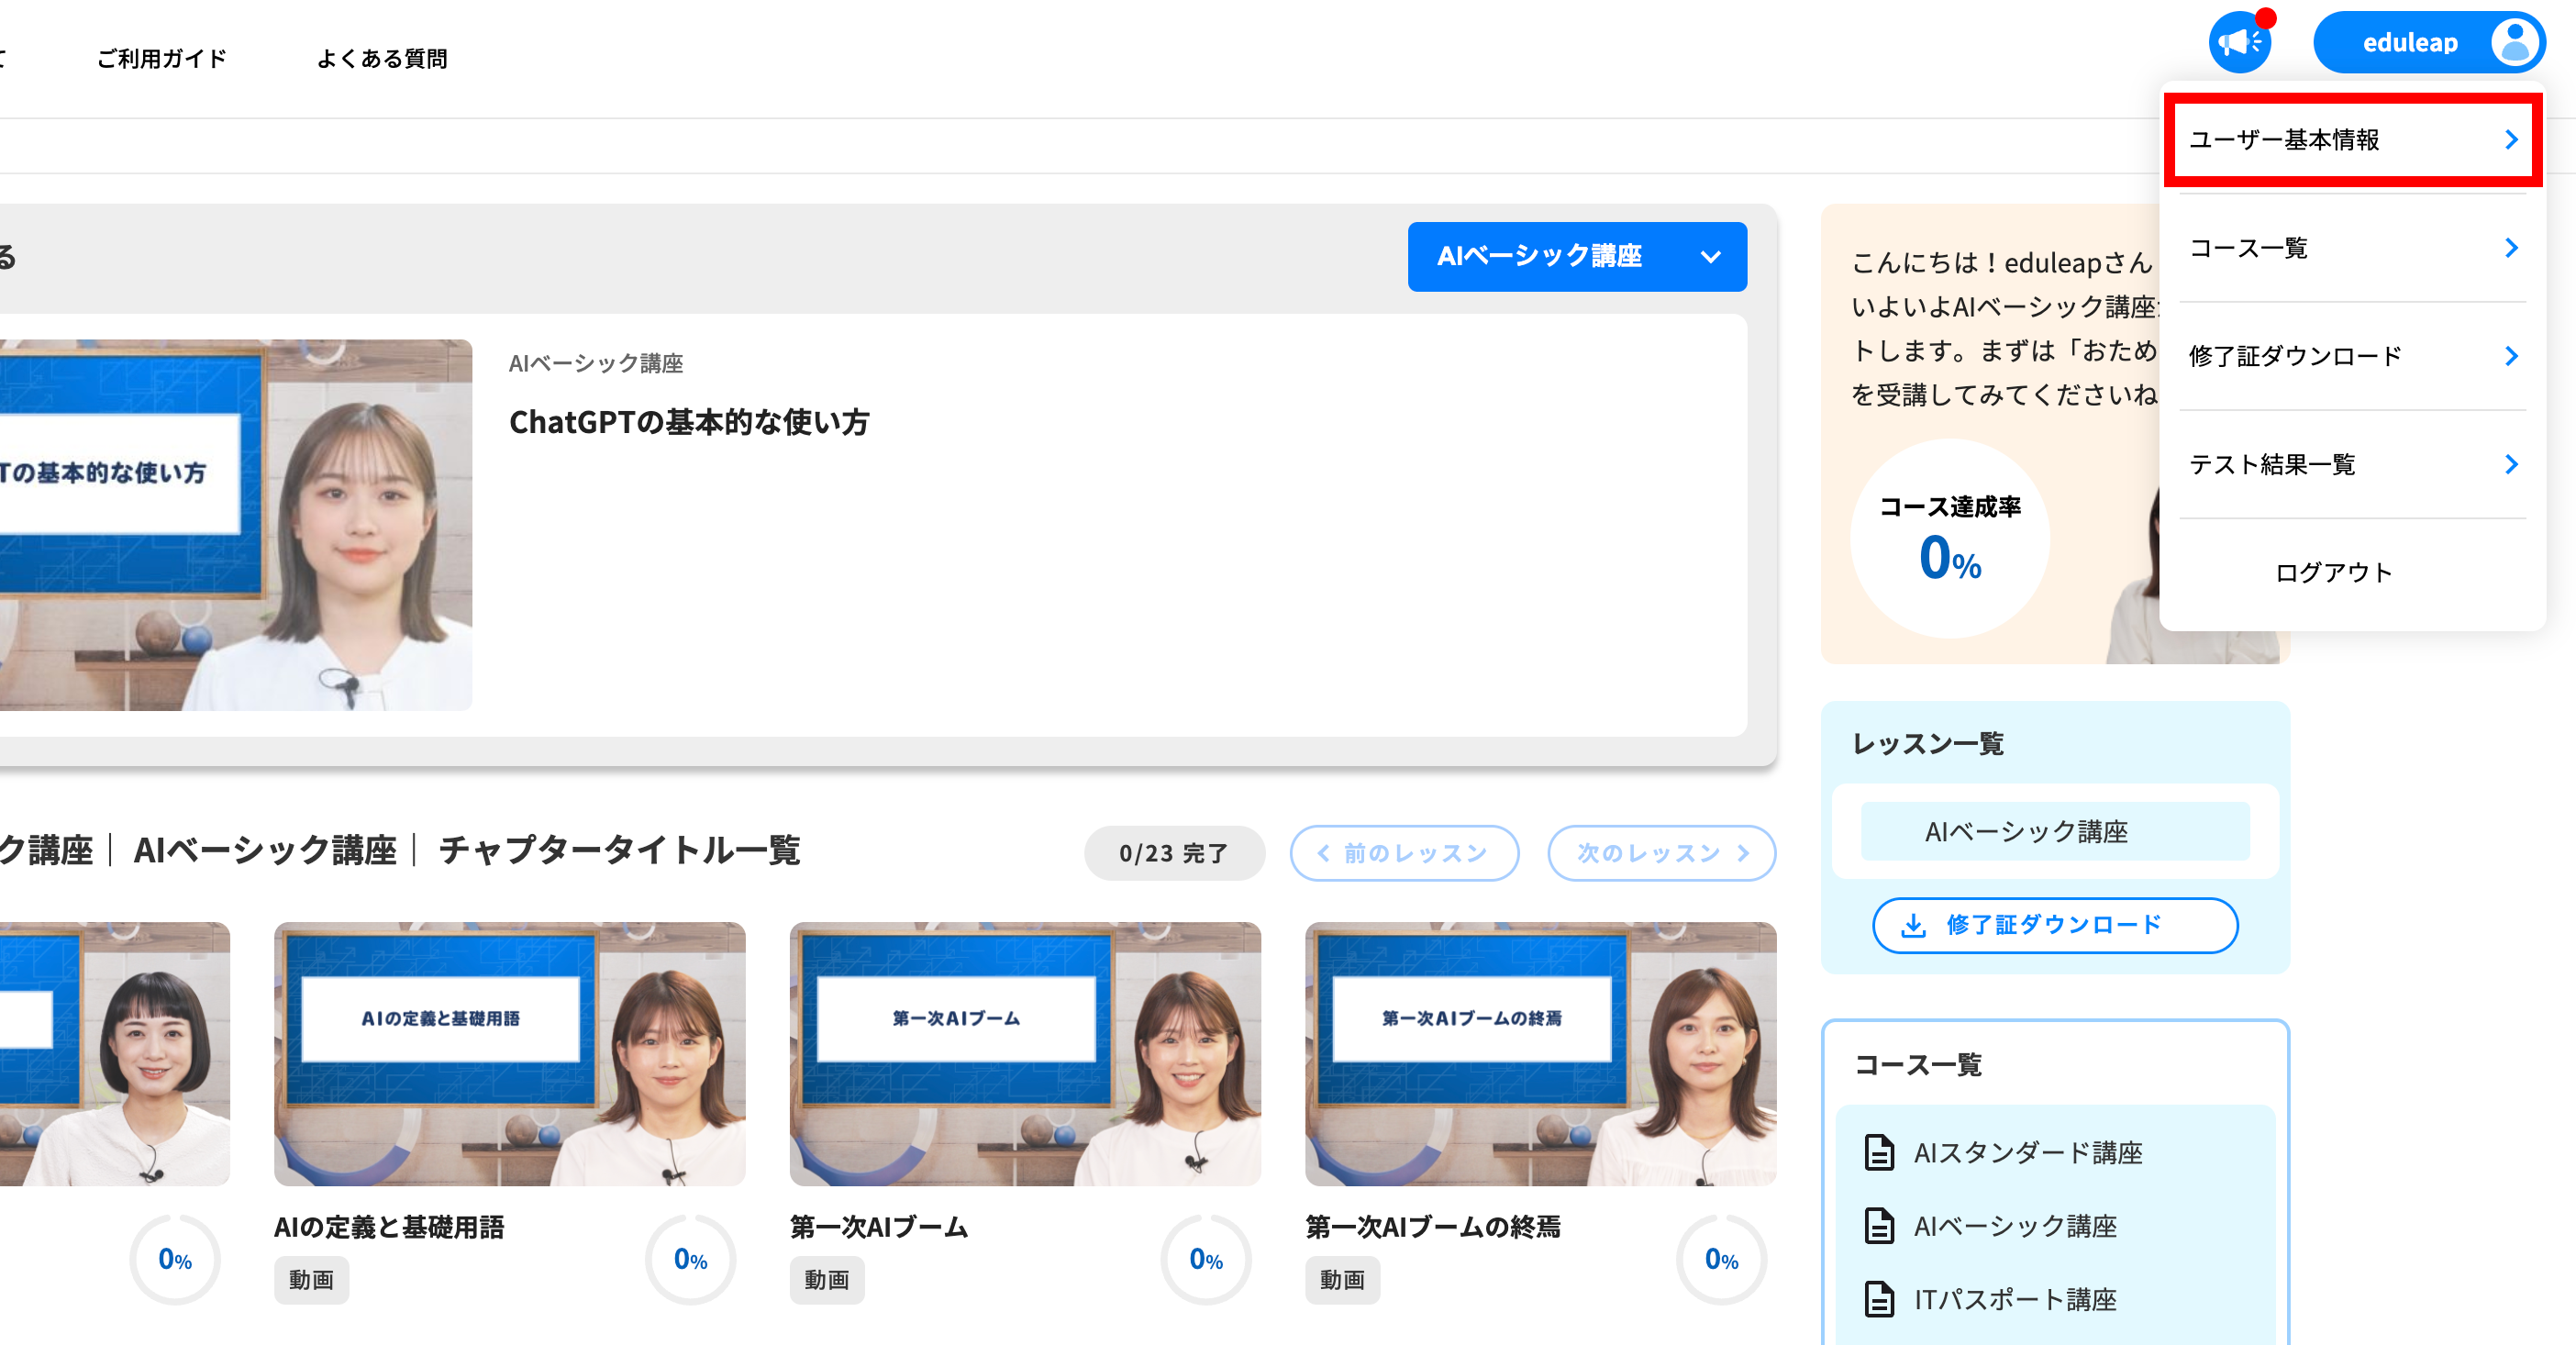Open the ご利用ガイド navigation link

[x=161, y=59]
